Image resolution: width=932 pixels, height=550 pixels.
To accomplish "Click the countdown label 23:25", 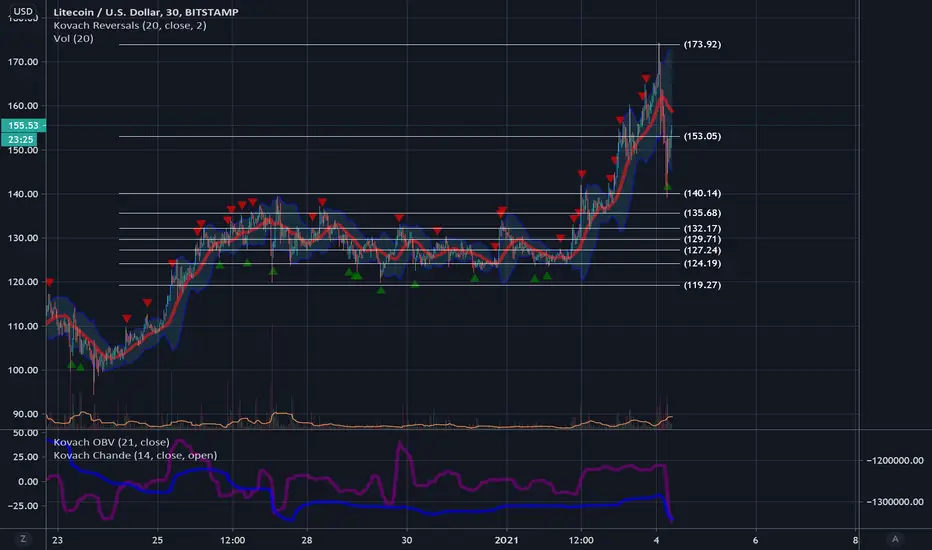I will (x=20, y=140).
